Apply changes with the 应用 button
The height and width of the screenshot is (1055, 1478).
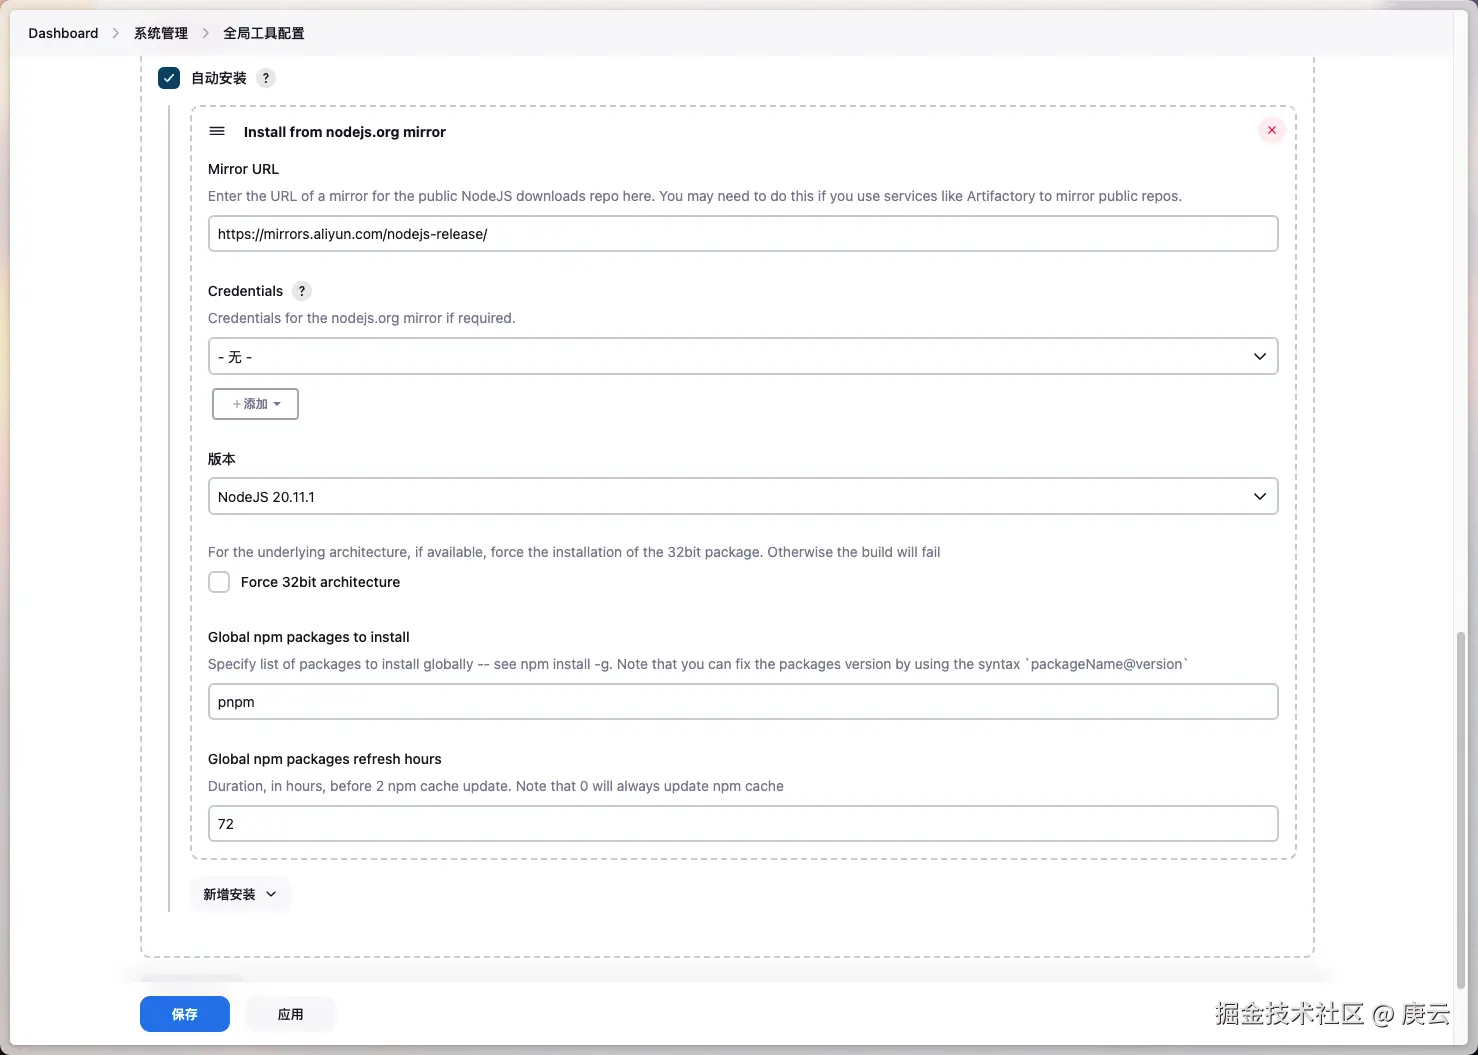click(x=291, y=1014)
